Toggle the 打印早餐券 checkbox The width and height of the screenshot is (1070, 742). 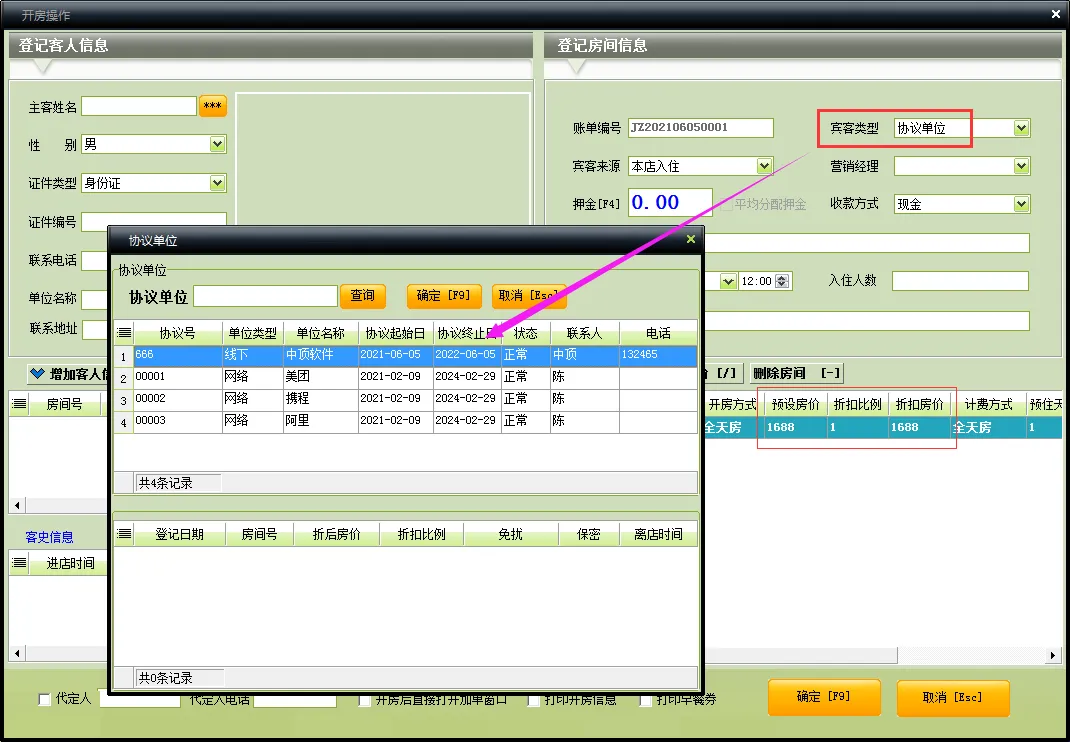point(645,700)
